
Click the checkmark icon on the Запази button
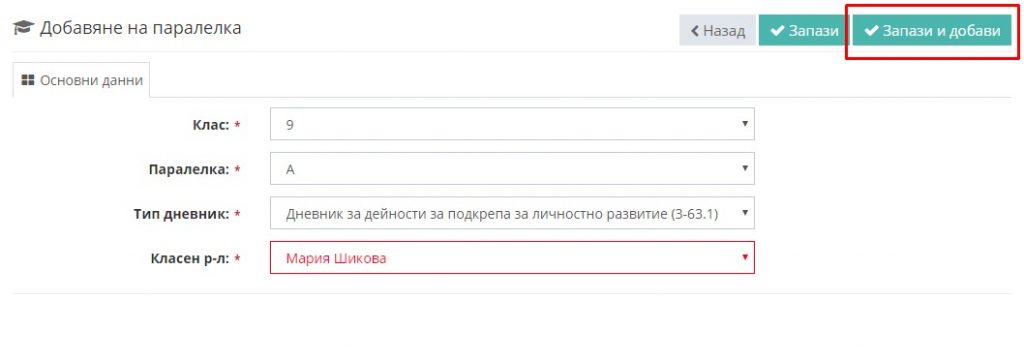click(x=777, y=31)
